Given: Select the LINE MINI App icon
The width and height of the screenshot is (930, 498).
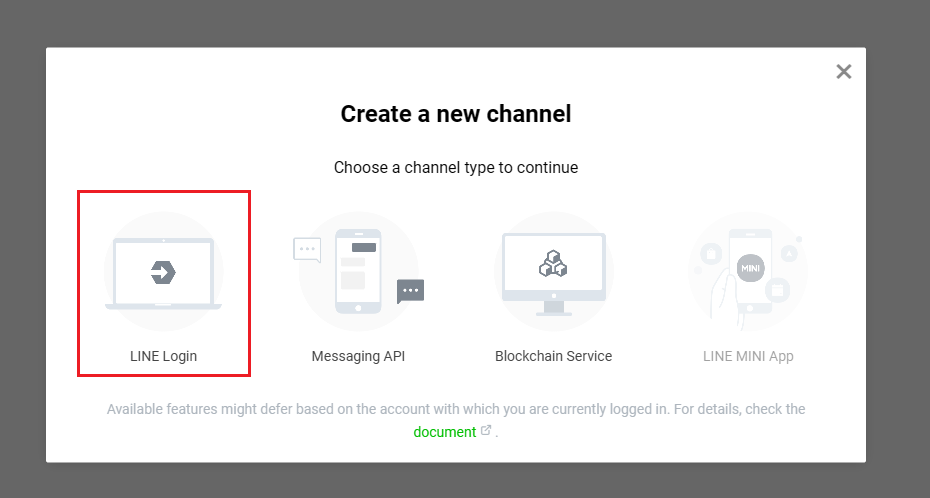Looking at the screenshot, I should coord(748,272).
